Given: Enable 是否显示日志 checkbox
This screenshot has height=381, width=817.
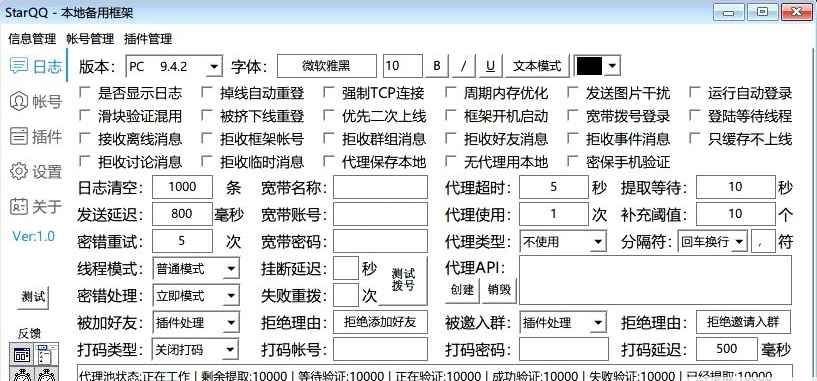Looking at the screenshot, I should [x=84, y=93].
